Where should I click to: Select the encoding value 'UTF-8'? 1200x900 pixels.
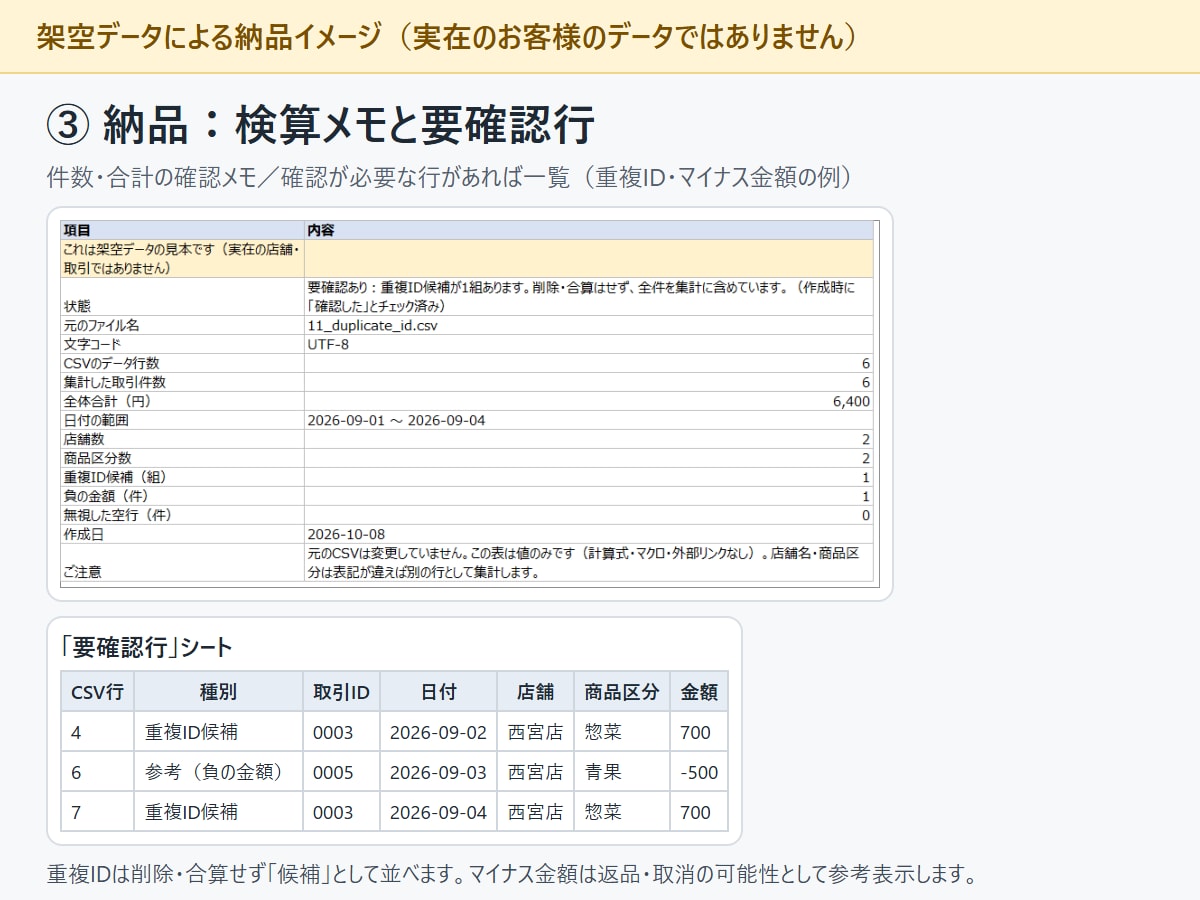[328, 344]
